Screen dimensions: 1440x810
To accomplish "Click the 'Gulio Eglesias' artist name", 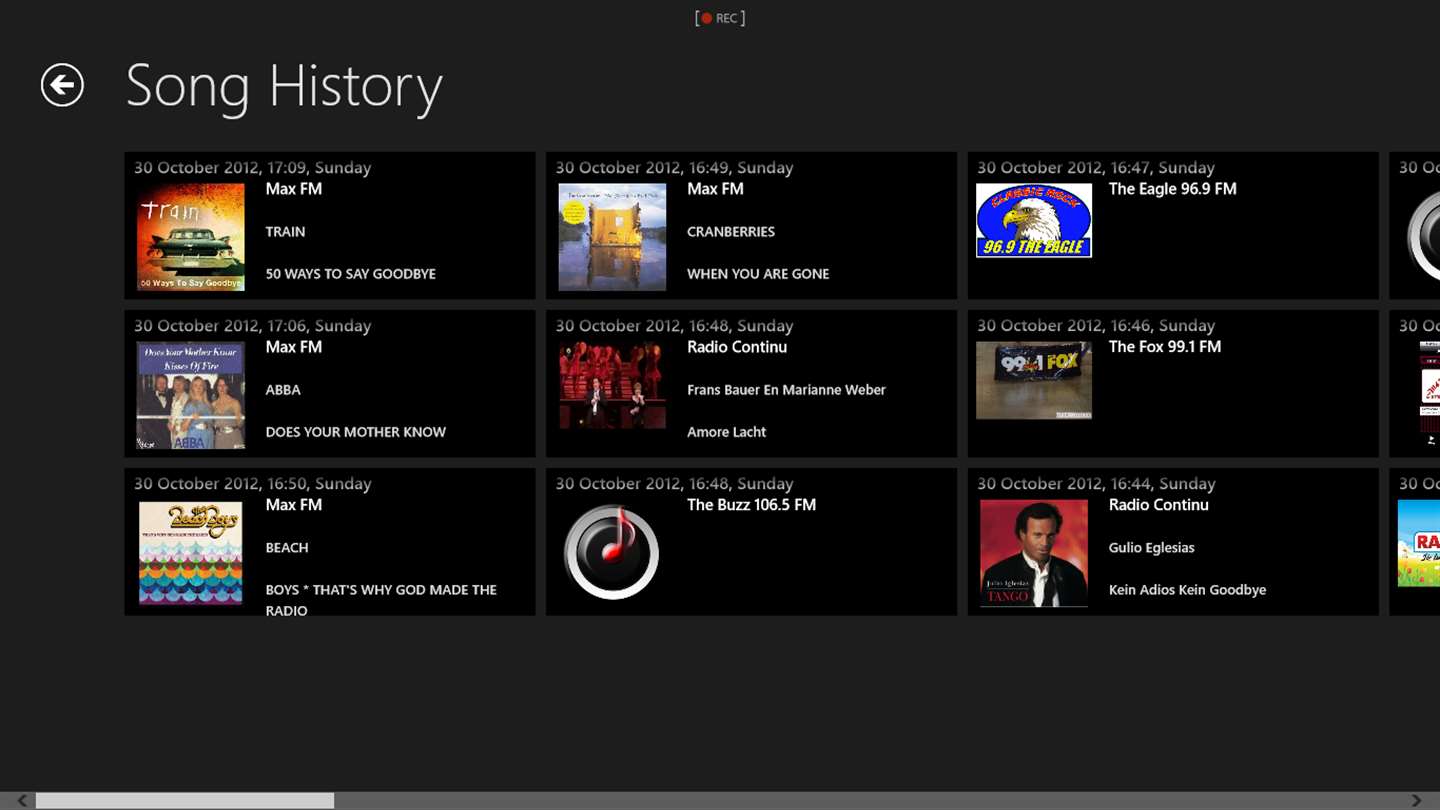I will (x=1152, y=548).
